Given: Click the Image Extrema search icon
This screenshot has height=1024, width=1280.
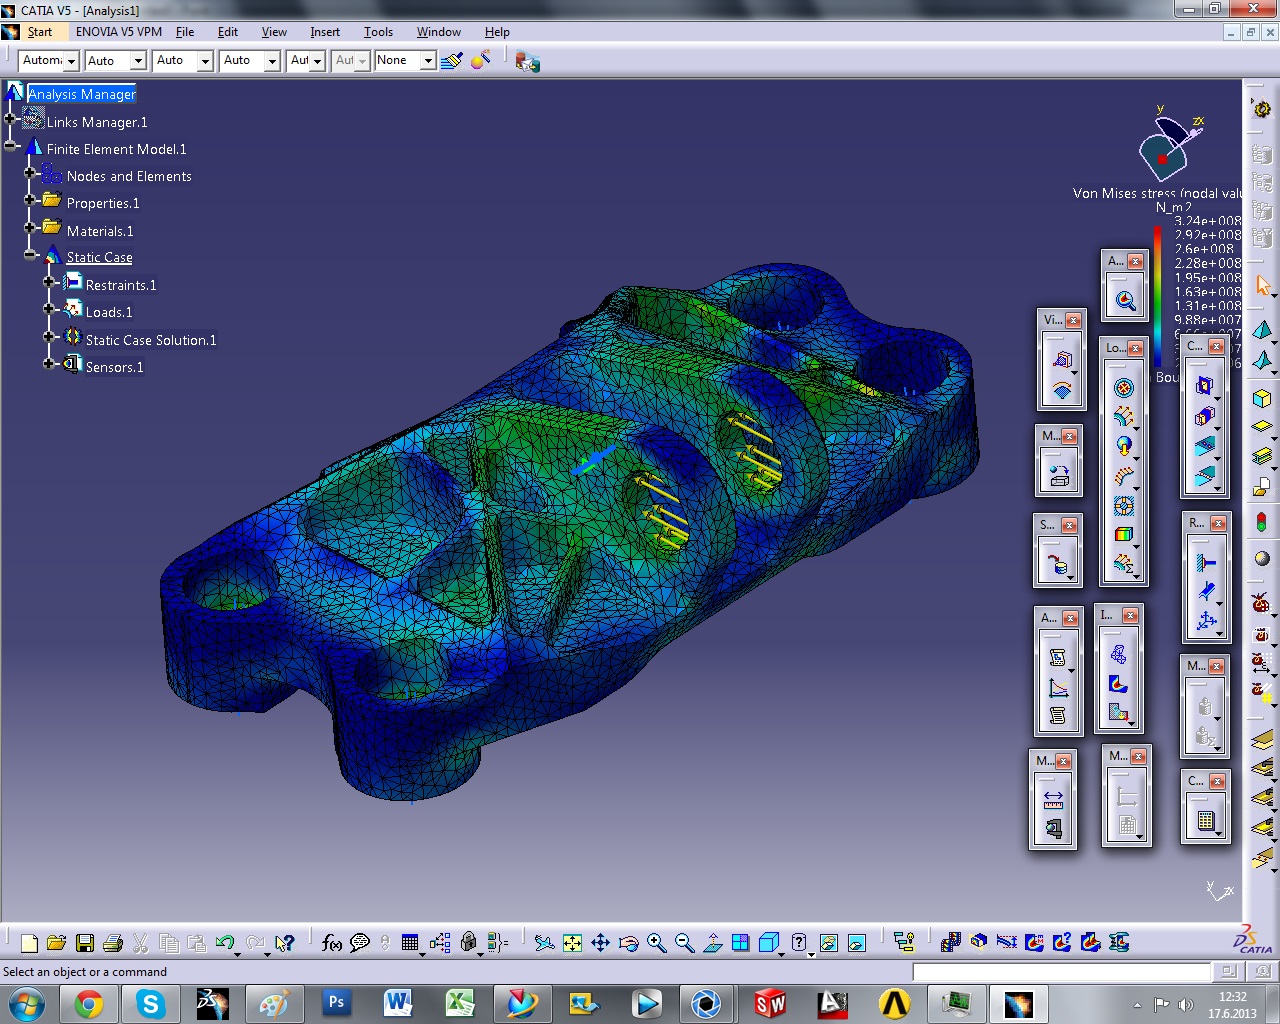Looking at the screenshot, I should coord(1125,300).
